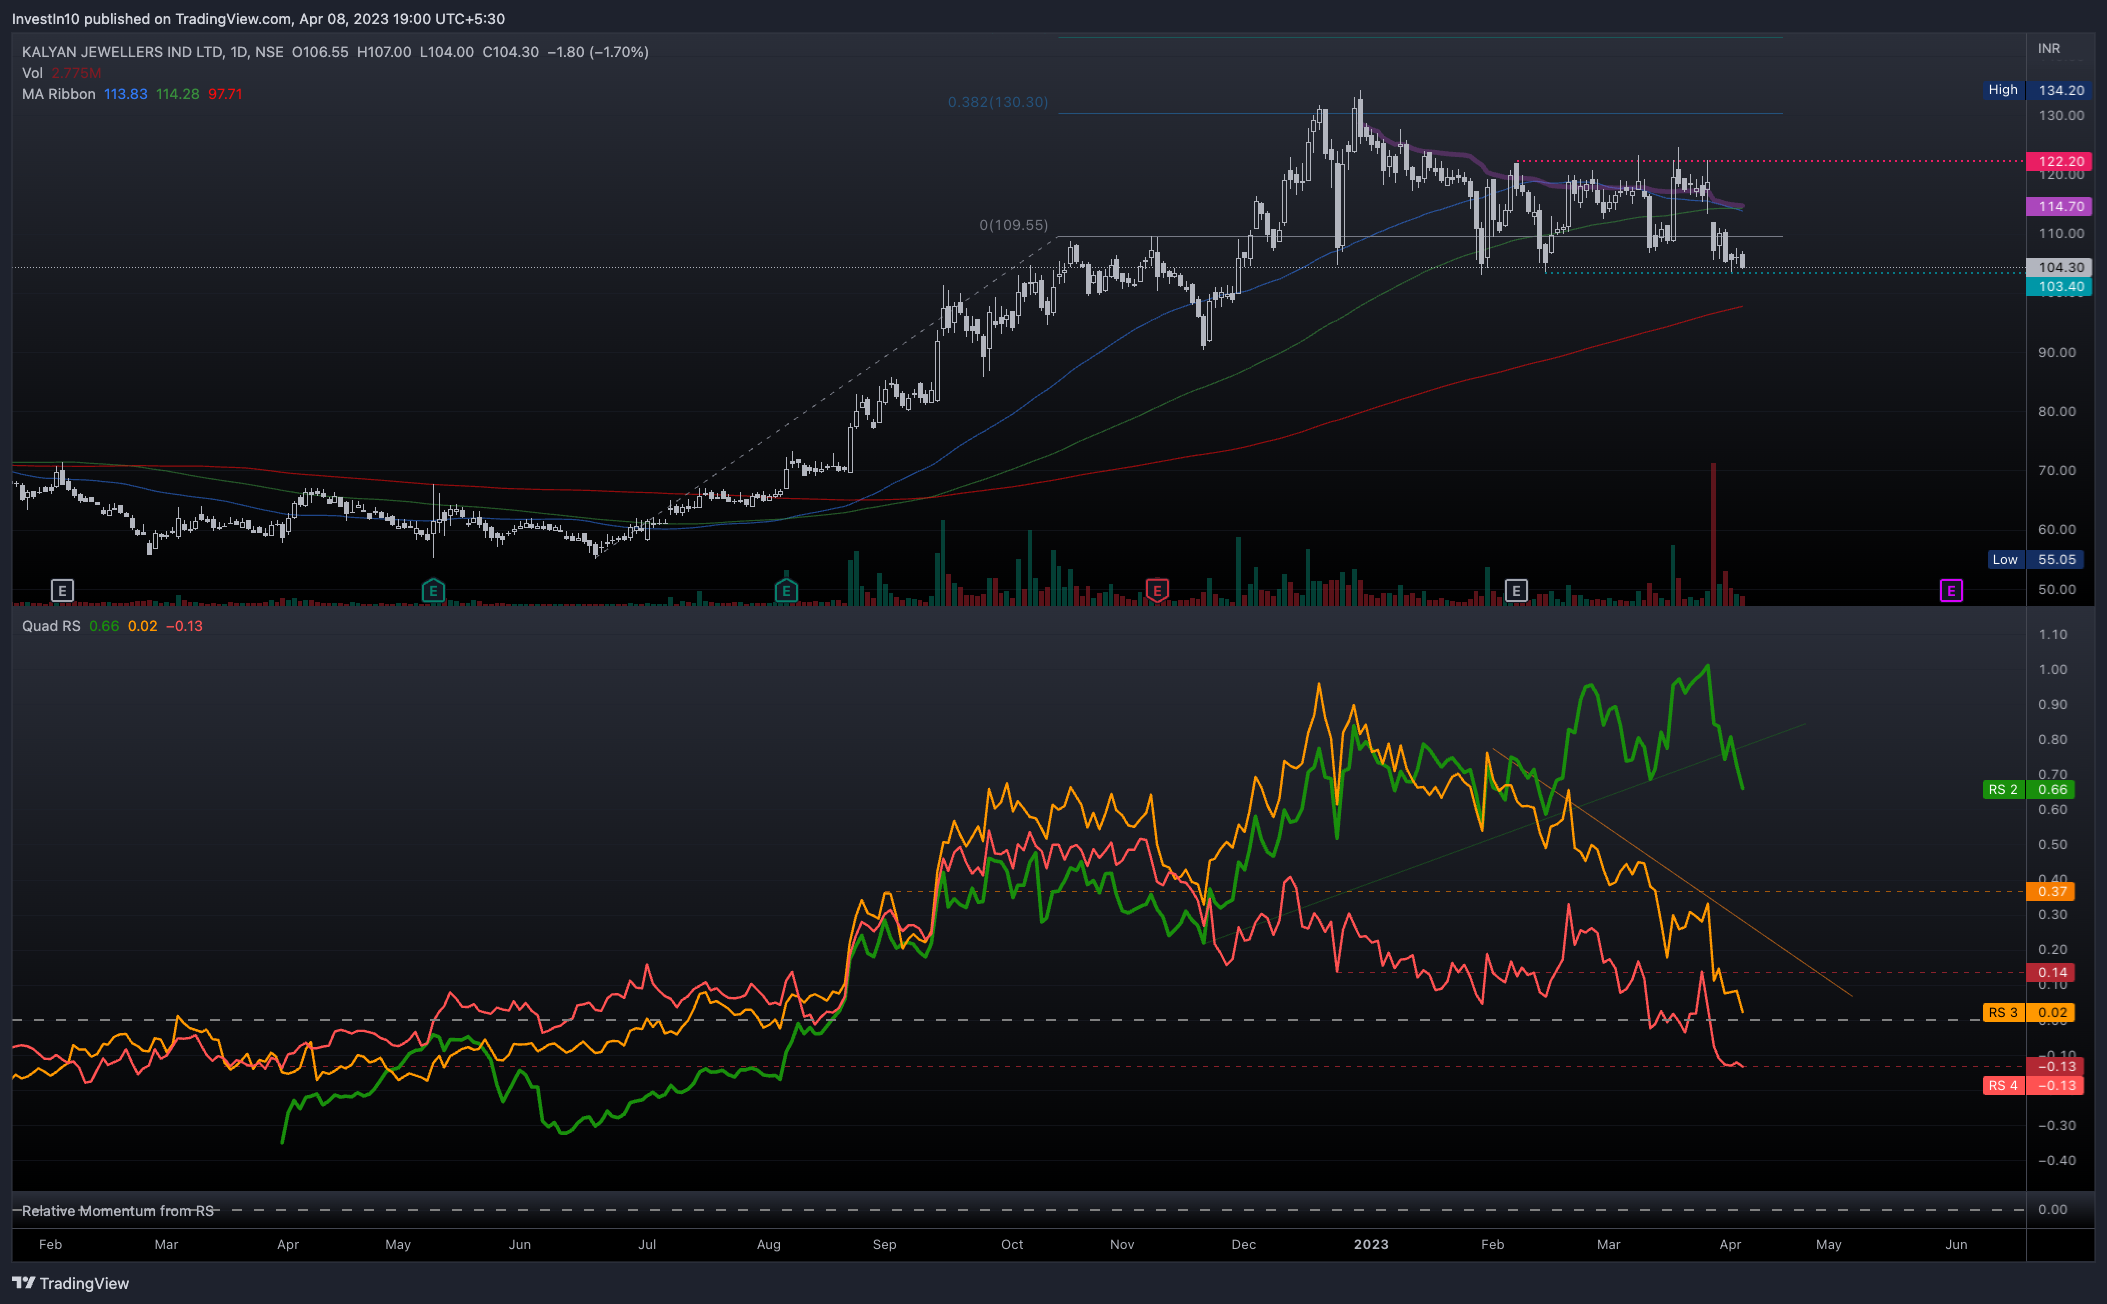Click the tall red volume bar in late March 2023
Screen dimensions: 2107x1304
click(x=1713, y=533)
